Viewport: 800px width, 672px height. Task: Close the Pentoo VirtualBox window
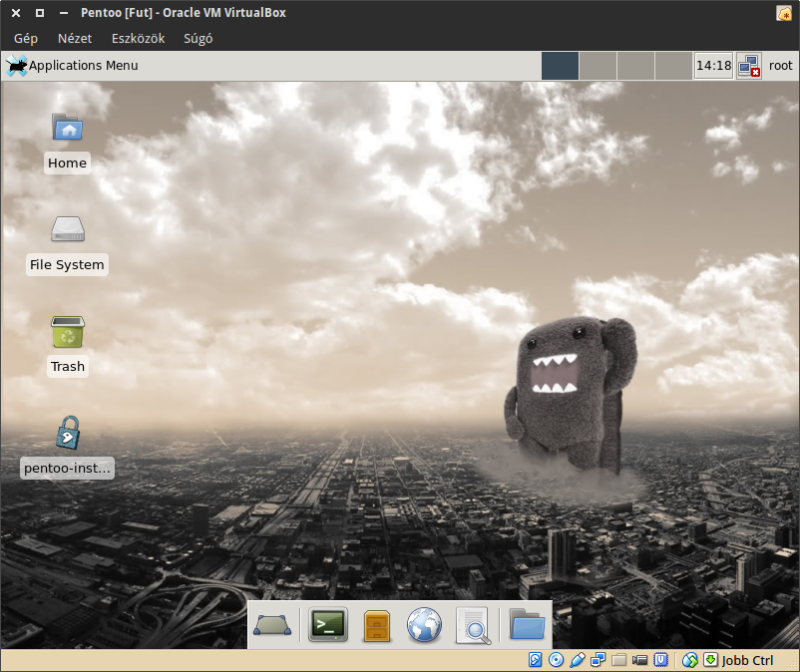click(16, 13)
